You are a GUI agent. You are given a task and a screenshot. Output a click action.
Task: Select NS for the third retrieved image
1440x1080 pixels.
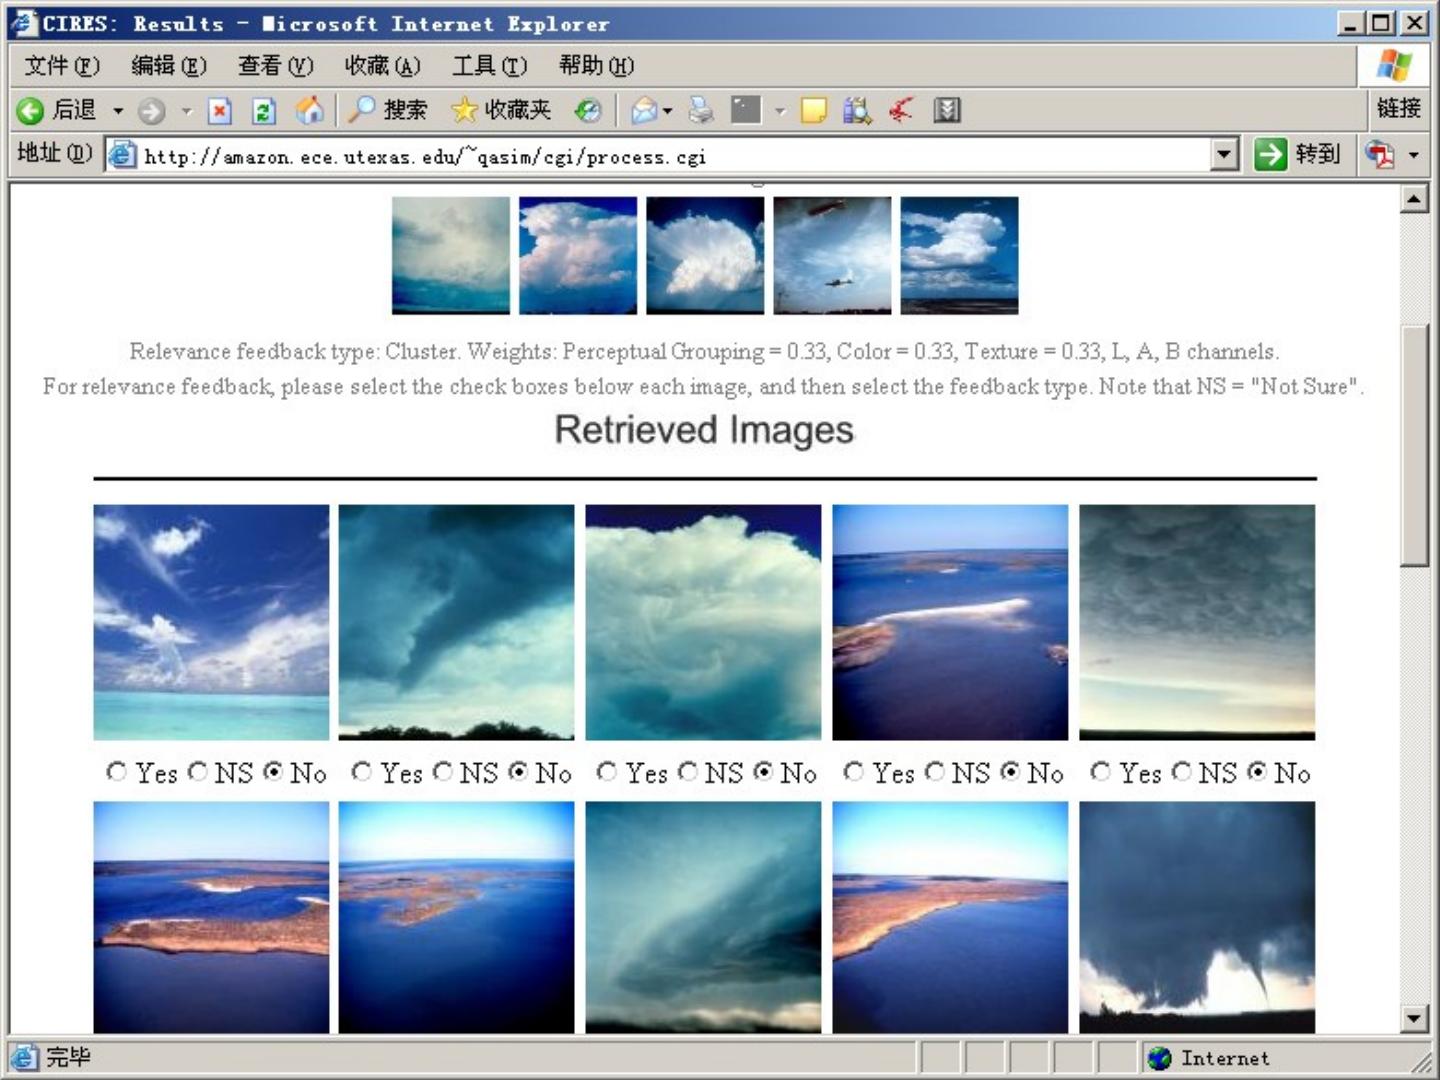click(x=688, y=772)
